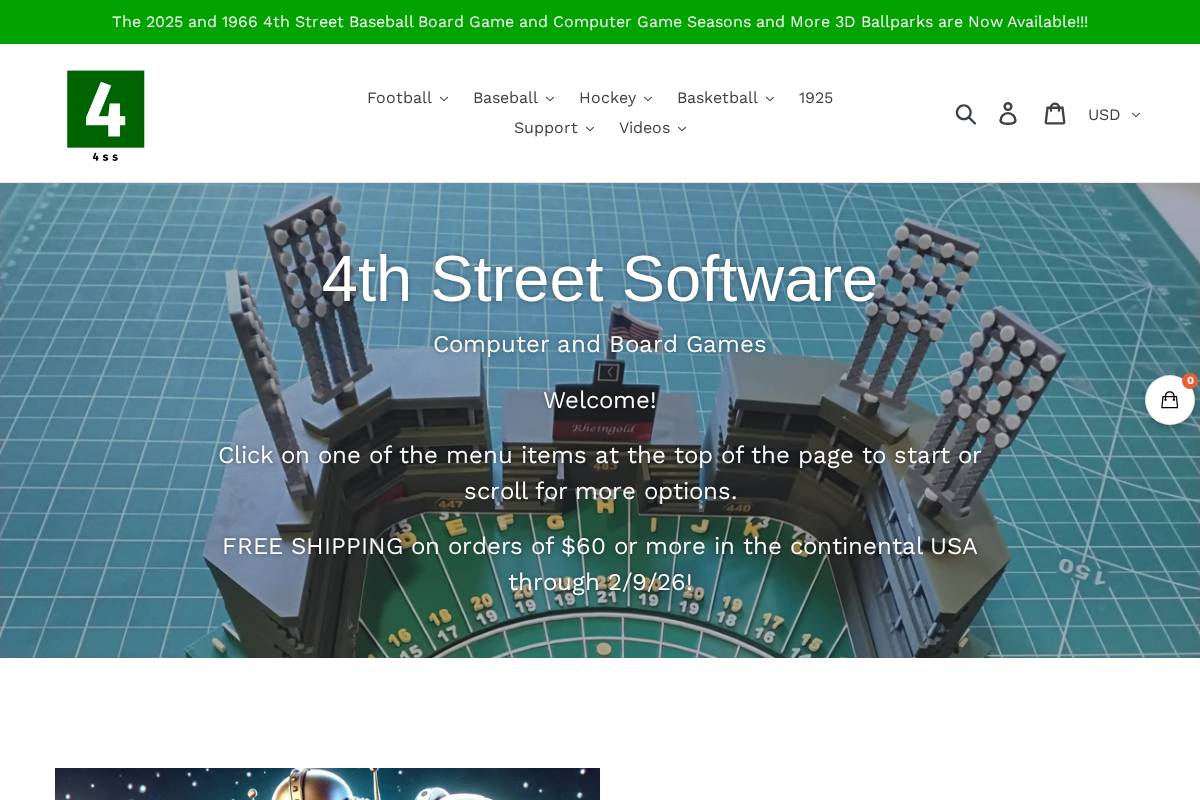Select the Baseball navigation menu
This screenshot has height=800, width=1200.
(x=505, y=98)
